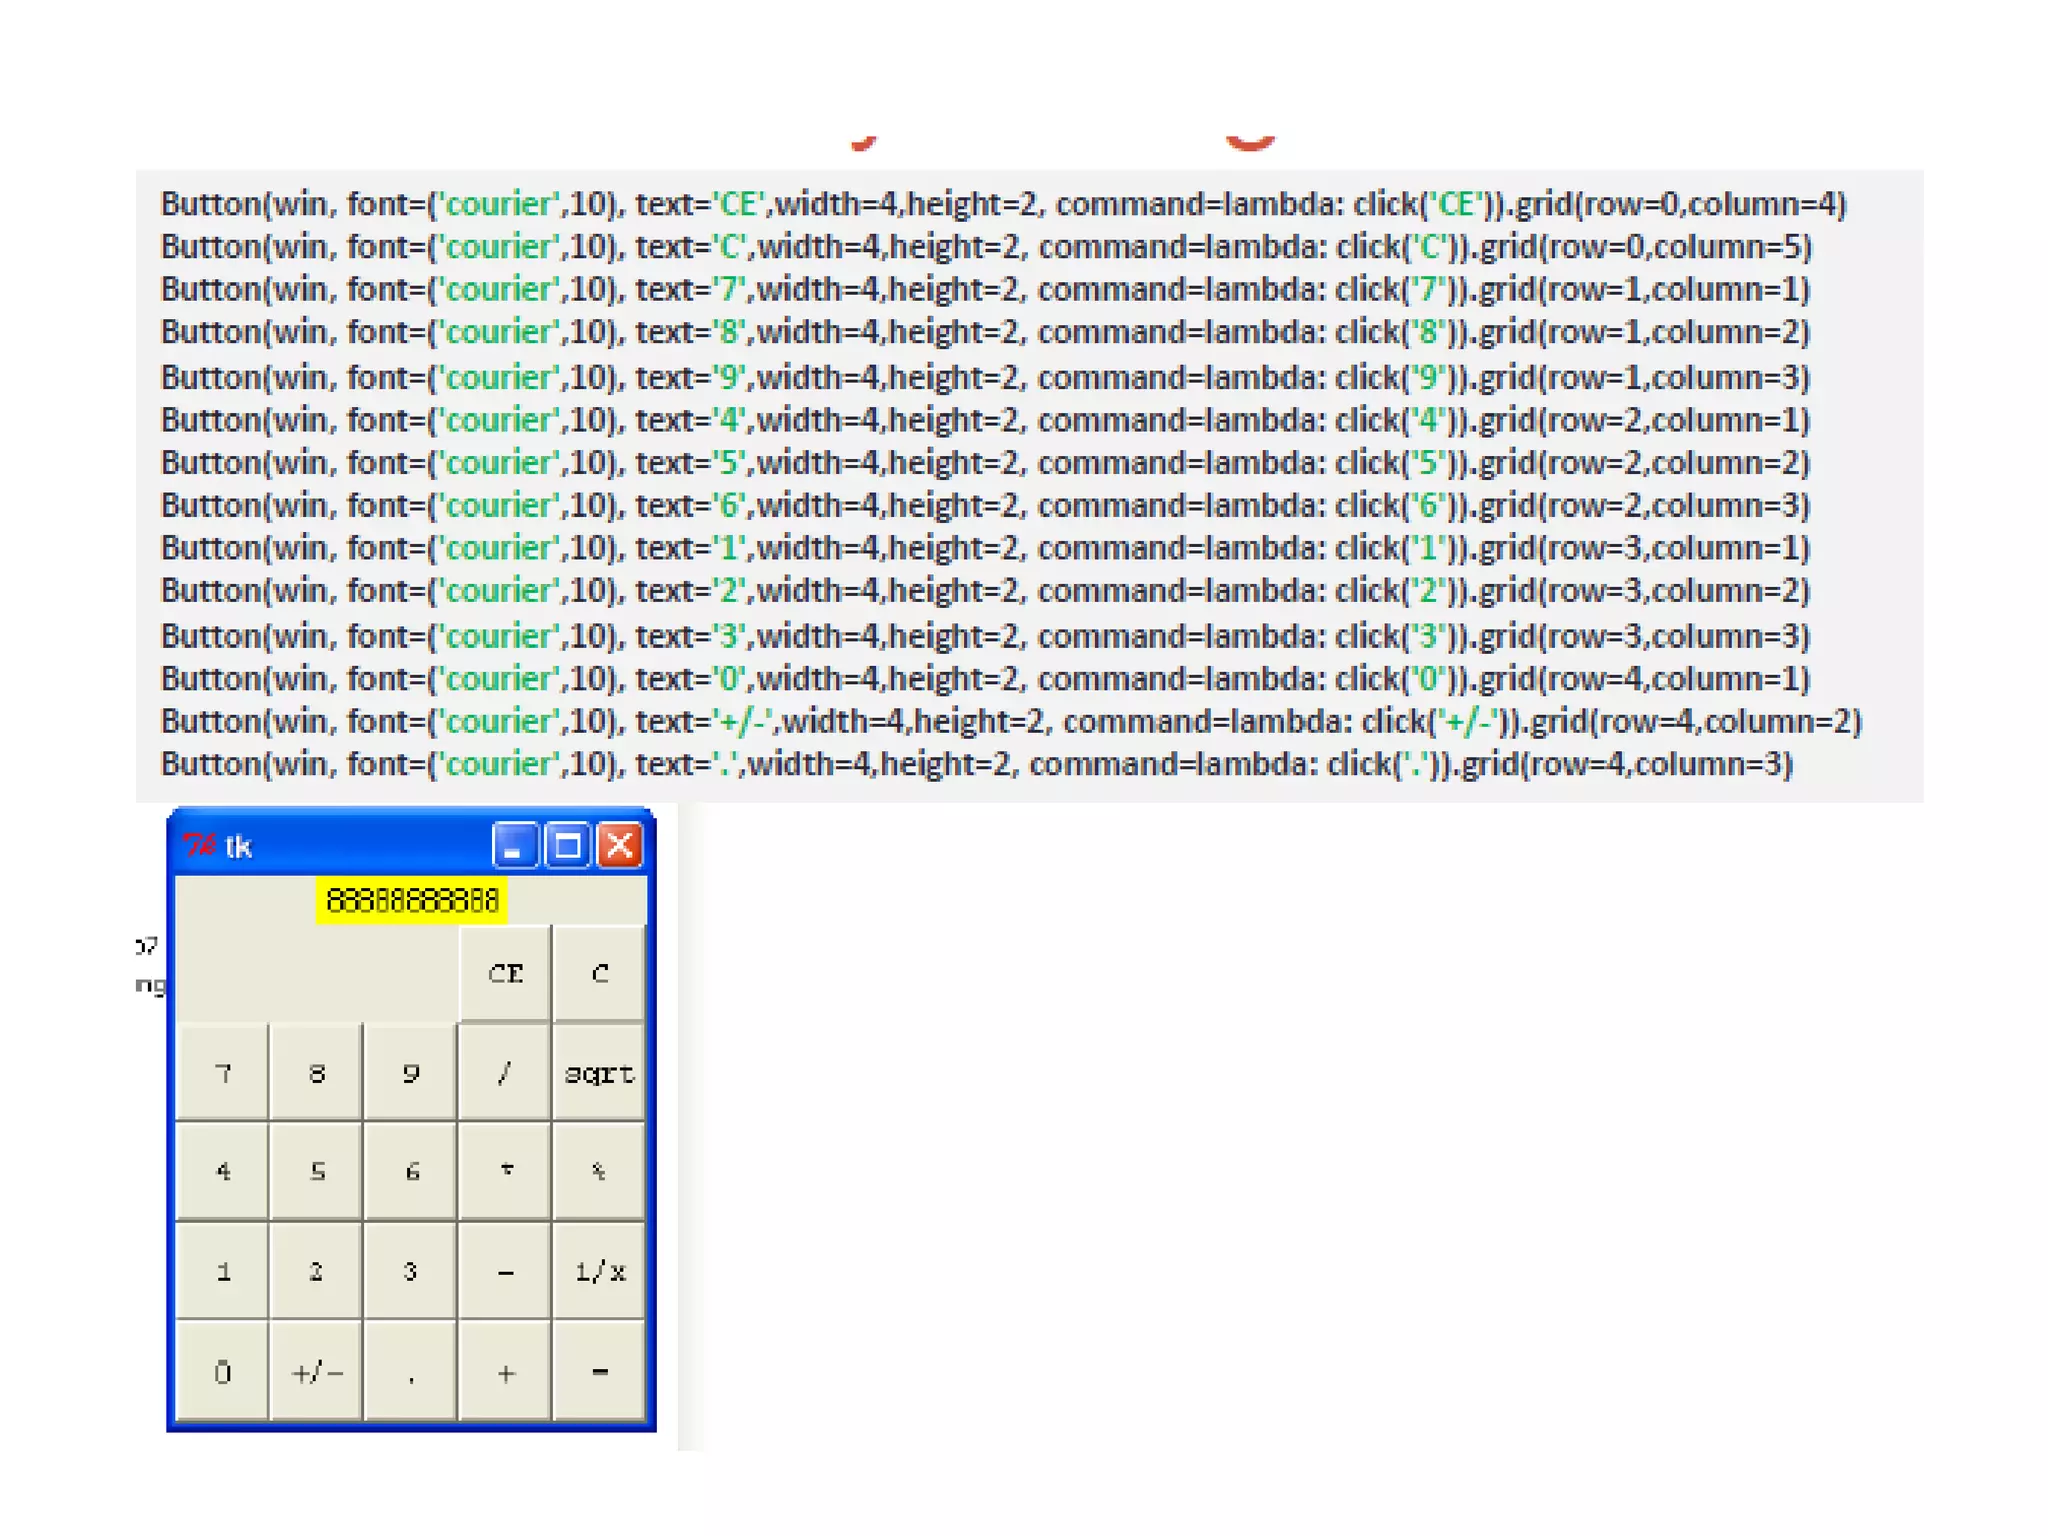The image size is (2048, 1536).
Task: Tap the 6 key on the calculator
Action: coord(410,1171)
